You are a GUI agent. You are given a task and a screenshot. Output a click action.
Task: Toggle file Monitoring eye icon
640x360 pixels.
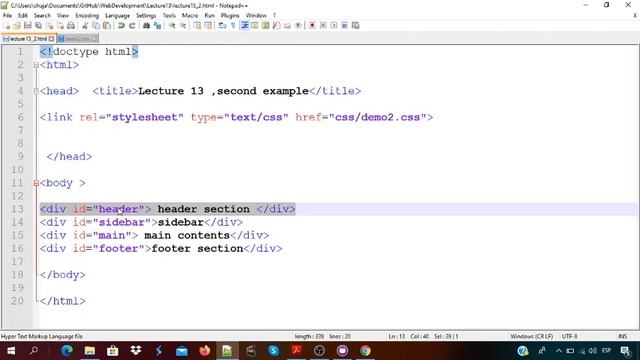pos(298,26)
